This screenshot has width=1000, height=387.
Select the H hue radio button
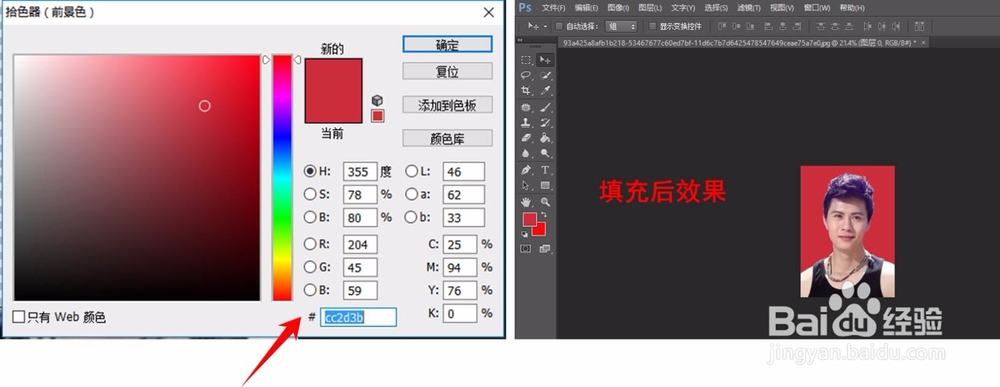point(310,171)
